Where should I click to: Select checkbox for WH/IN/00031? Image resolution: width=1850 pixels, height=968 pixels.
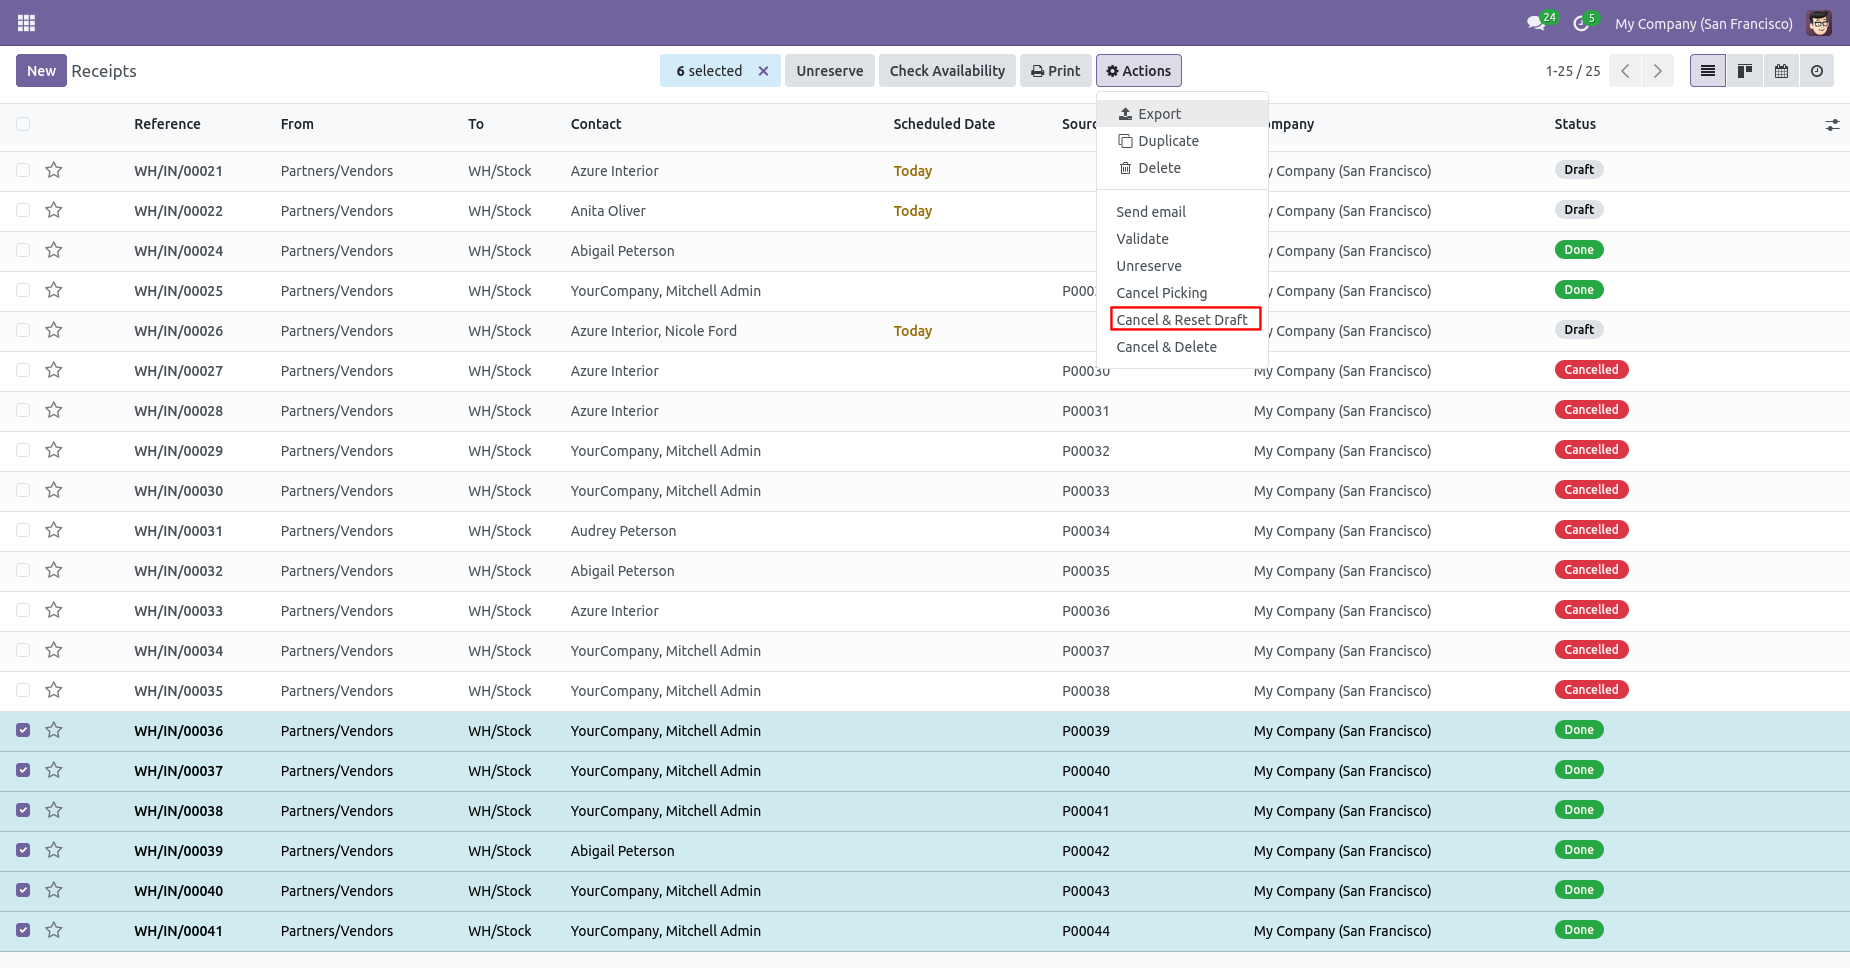[23, 530]
